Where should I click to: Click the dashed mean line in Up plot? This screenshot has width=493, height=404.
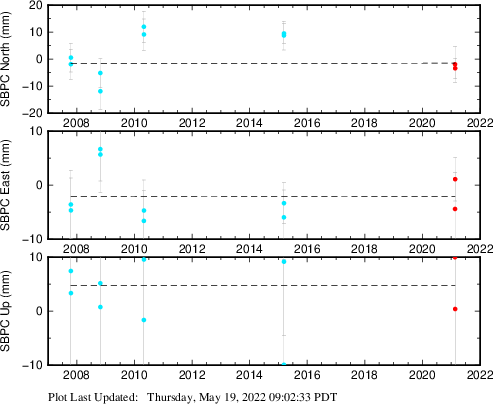(x=263, y=285)
